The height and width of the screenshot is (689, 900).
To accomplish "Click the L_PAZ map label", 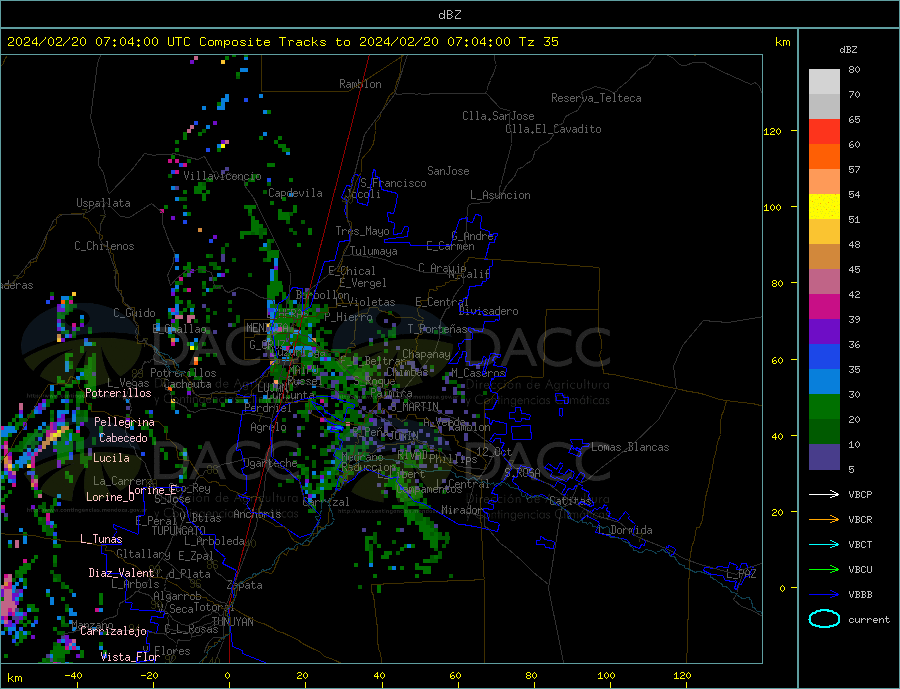I will pos(741,574).
